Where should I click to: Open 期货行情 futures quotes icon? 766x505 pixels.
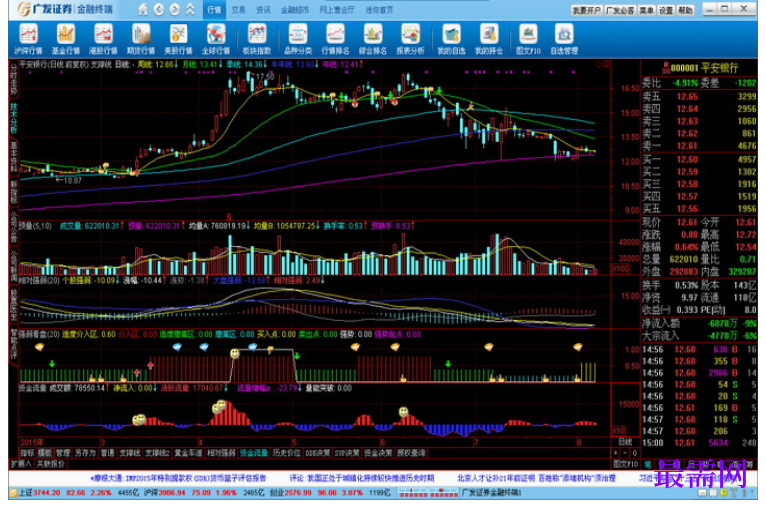click(x=141, y=39)
